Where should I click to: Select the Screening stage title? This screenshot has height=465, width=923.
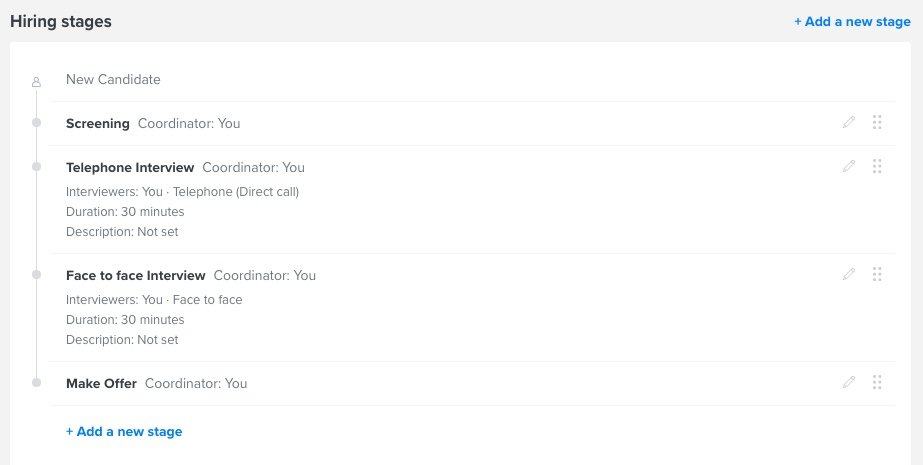point(98,124)
